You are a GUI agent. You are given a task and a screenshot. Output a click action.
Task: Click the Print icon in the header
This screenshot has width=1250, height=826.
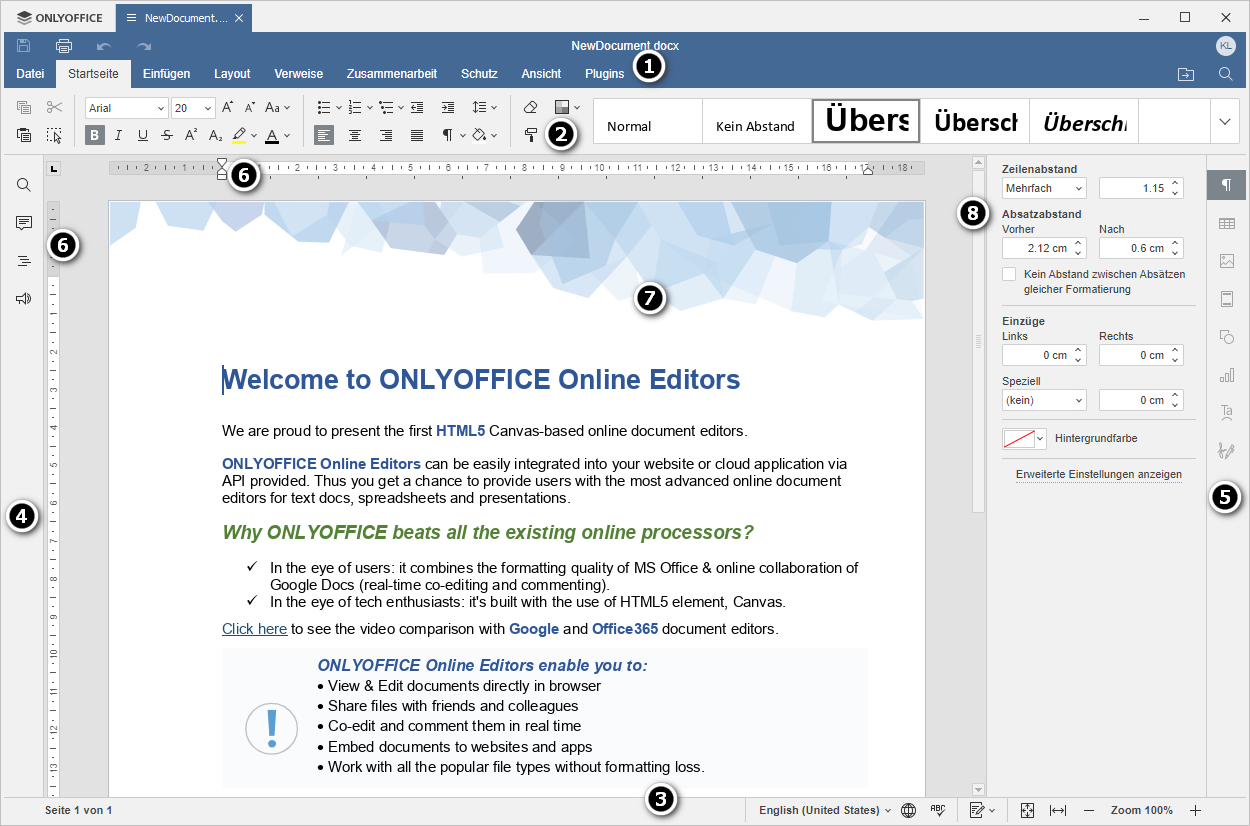[64, 46]
